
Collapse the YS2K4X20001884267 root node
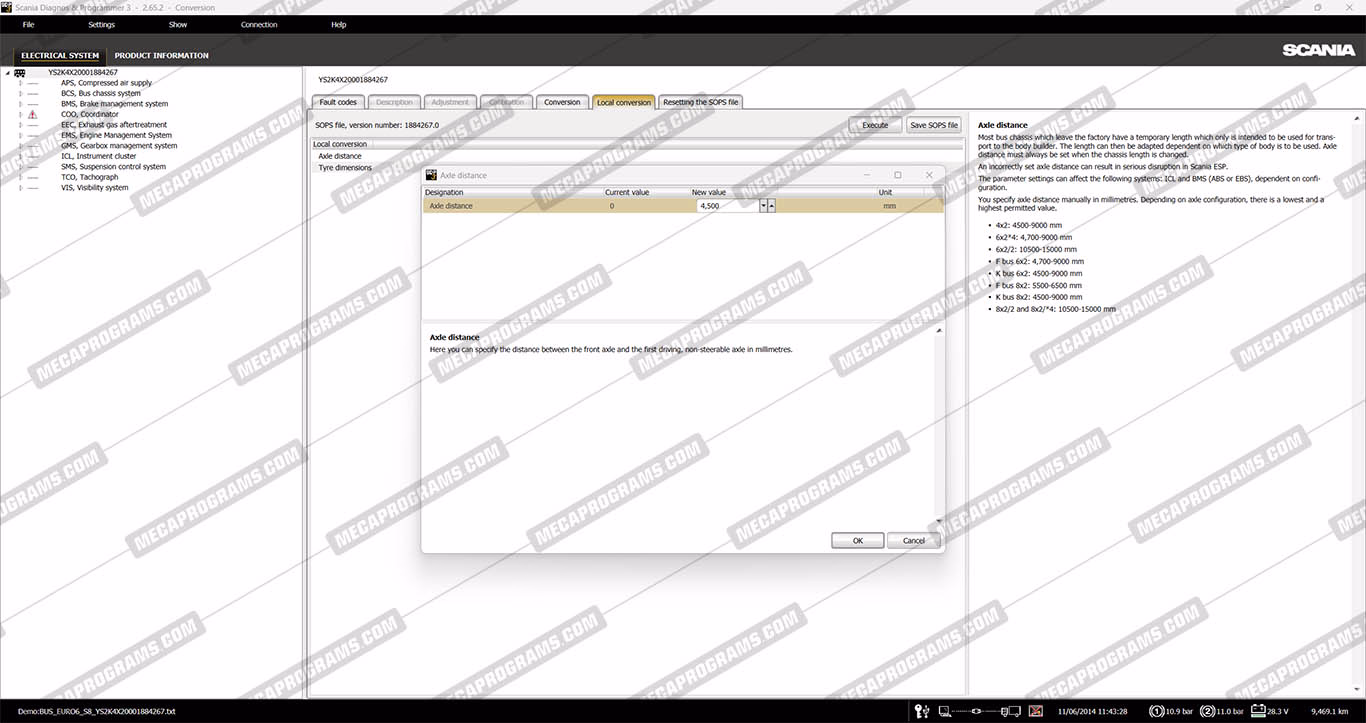7,73
